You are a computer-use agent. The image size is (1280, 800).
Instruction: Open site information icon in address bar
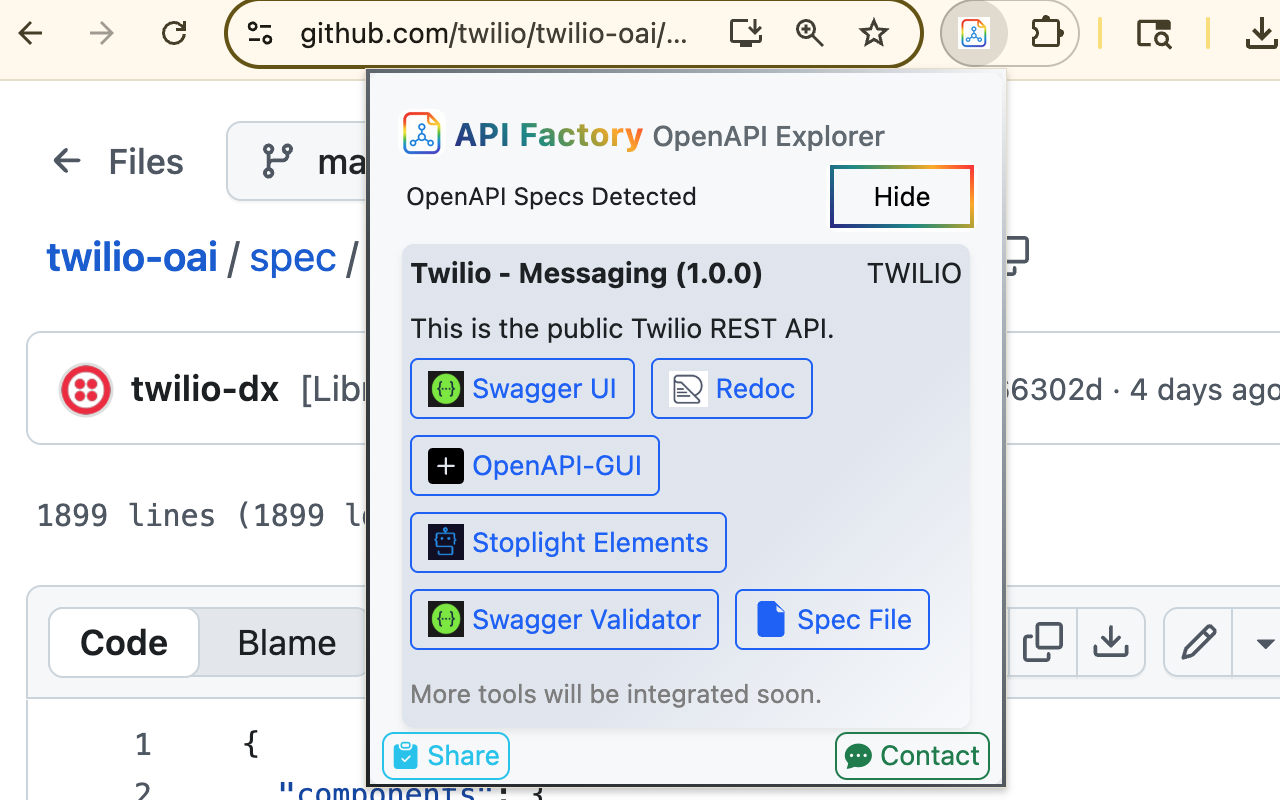coord(260,34)
